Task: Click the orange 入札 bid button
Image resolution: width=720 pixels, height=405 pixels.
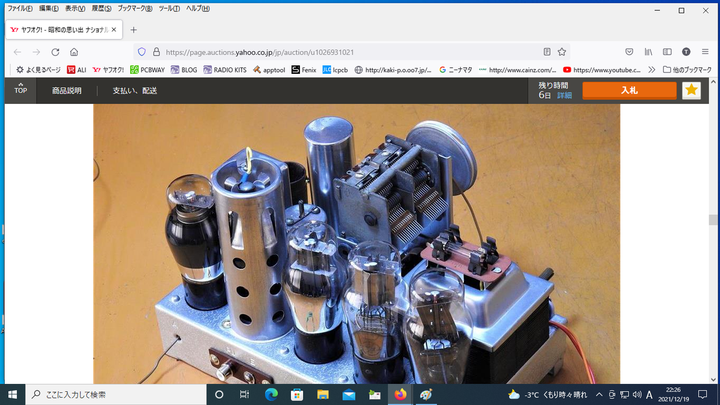Action: click(629, 90)
